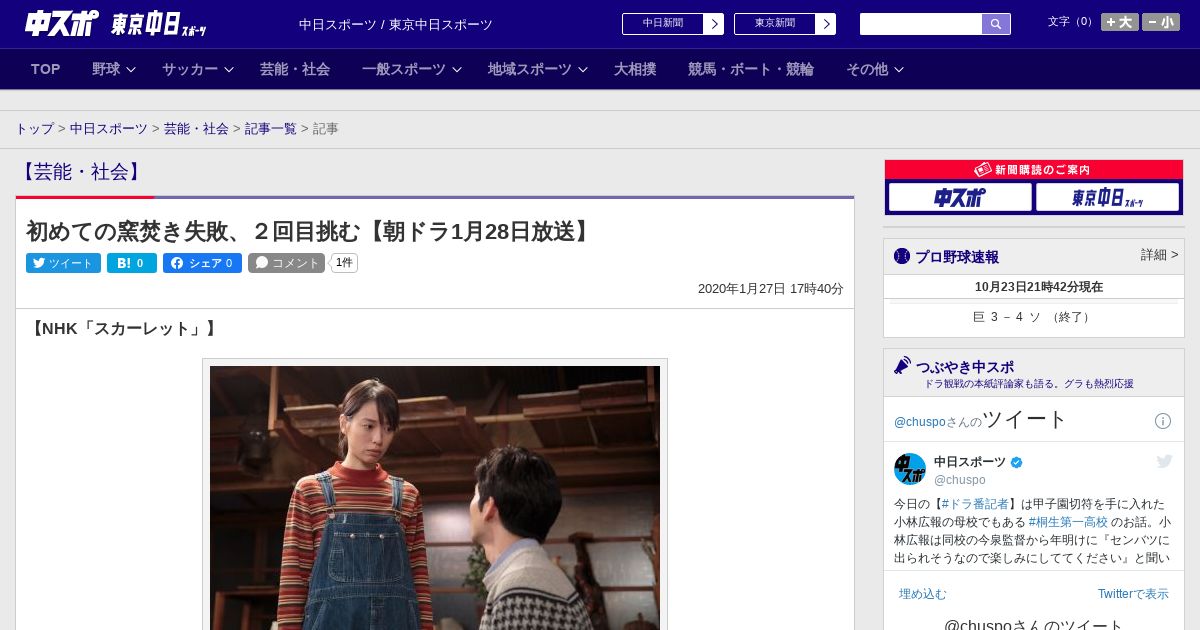Screen dimensions: 1200x630
Task: Open the 中日新聞 link button
Action: (672, 24)
